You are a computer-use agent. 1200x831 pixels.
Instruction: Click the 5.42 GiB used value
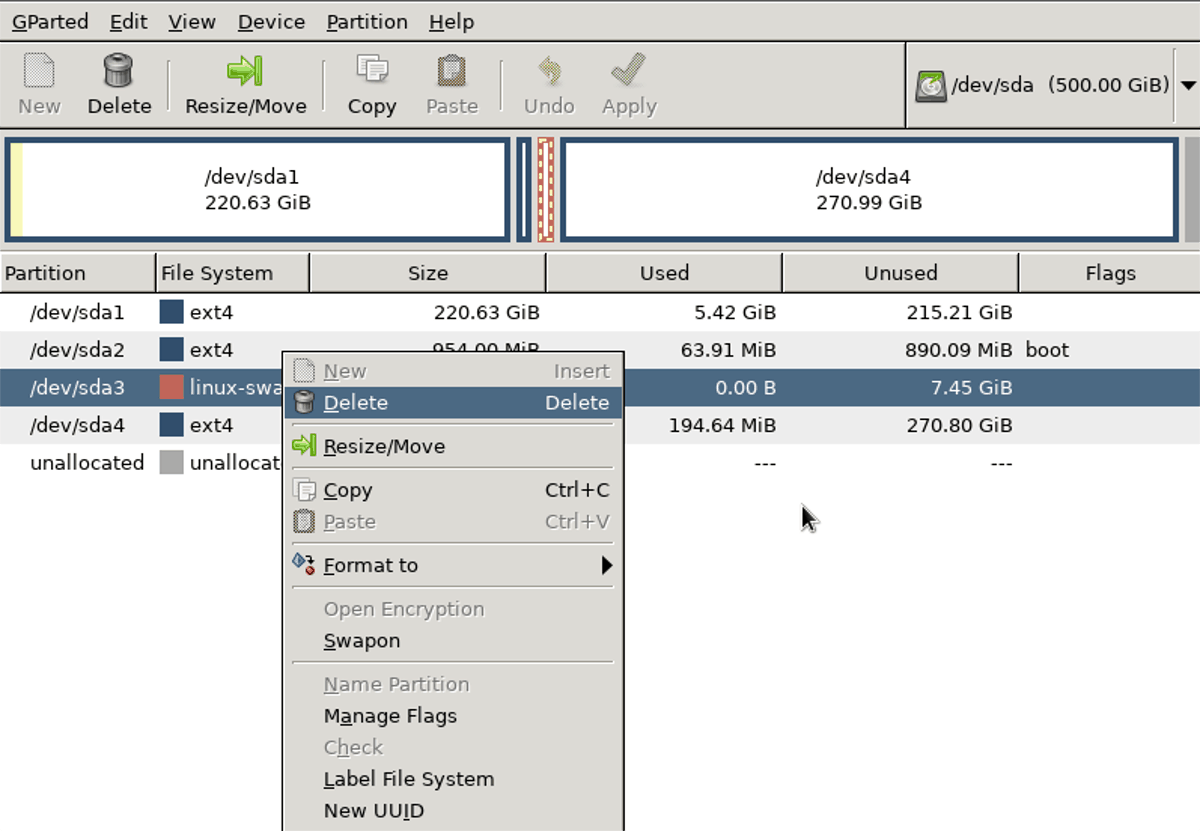point(735,313)
